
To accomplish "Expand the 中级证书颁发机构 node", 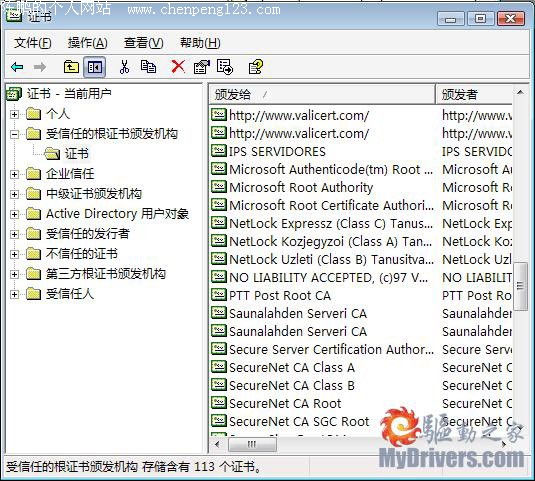I will (x=14, y=194).
